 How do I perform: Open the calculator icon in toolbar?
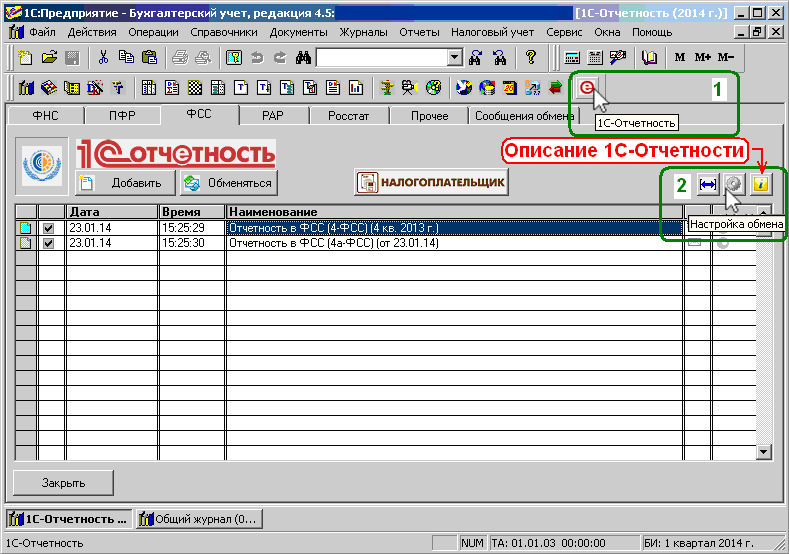pyautogui.click(x=572, y=57)
